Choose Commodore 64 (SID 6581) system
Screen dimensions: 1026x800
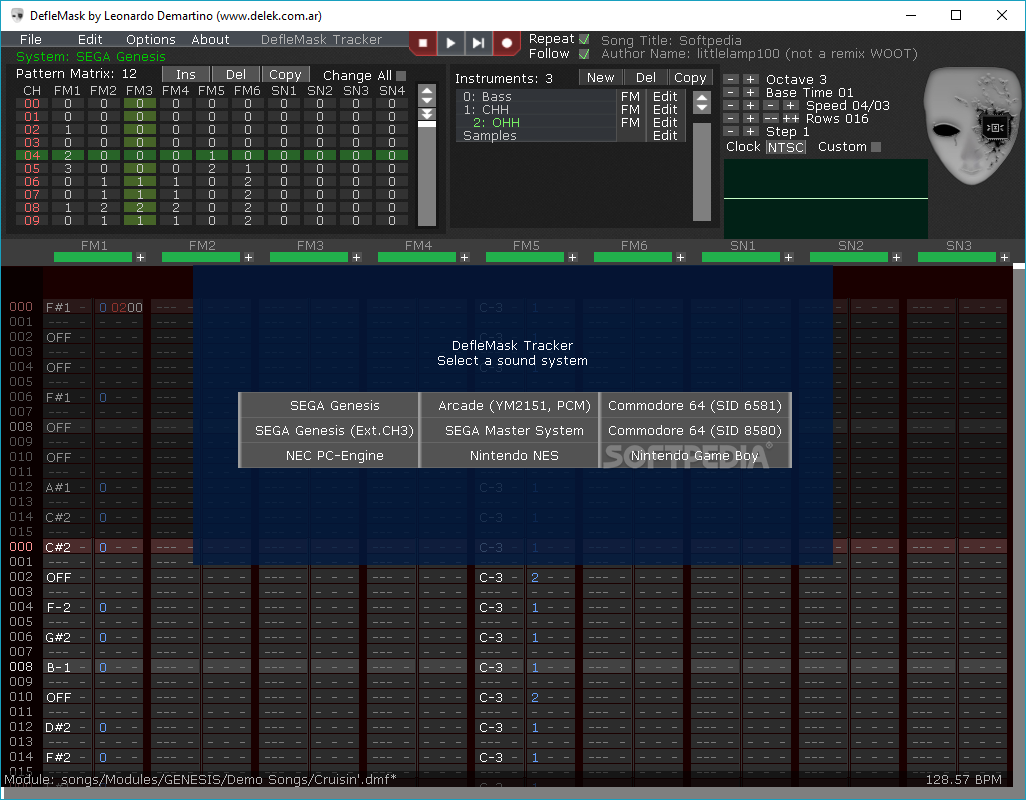[x=695, y=406]
